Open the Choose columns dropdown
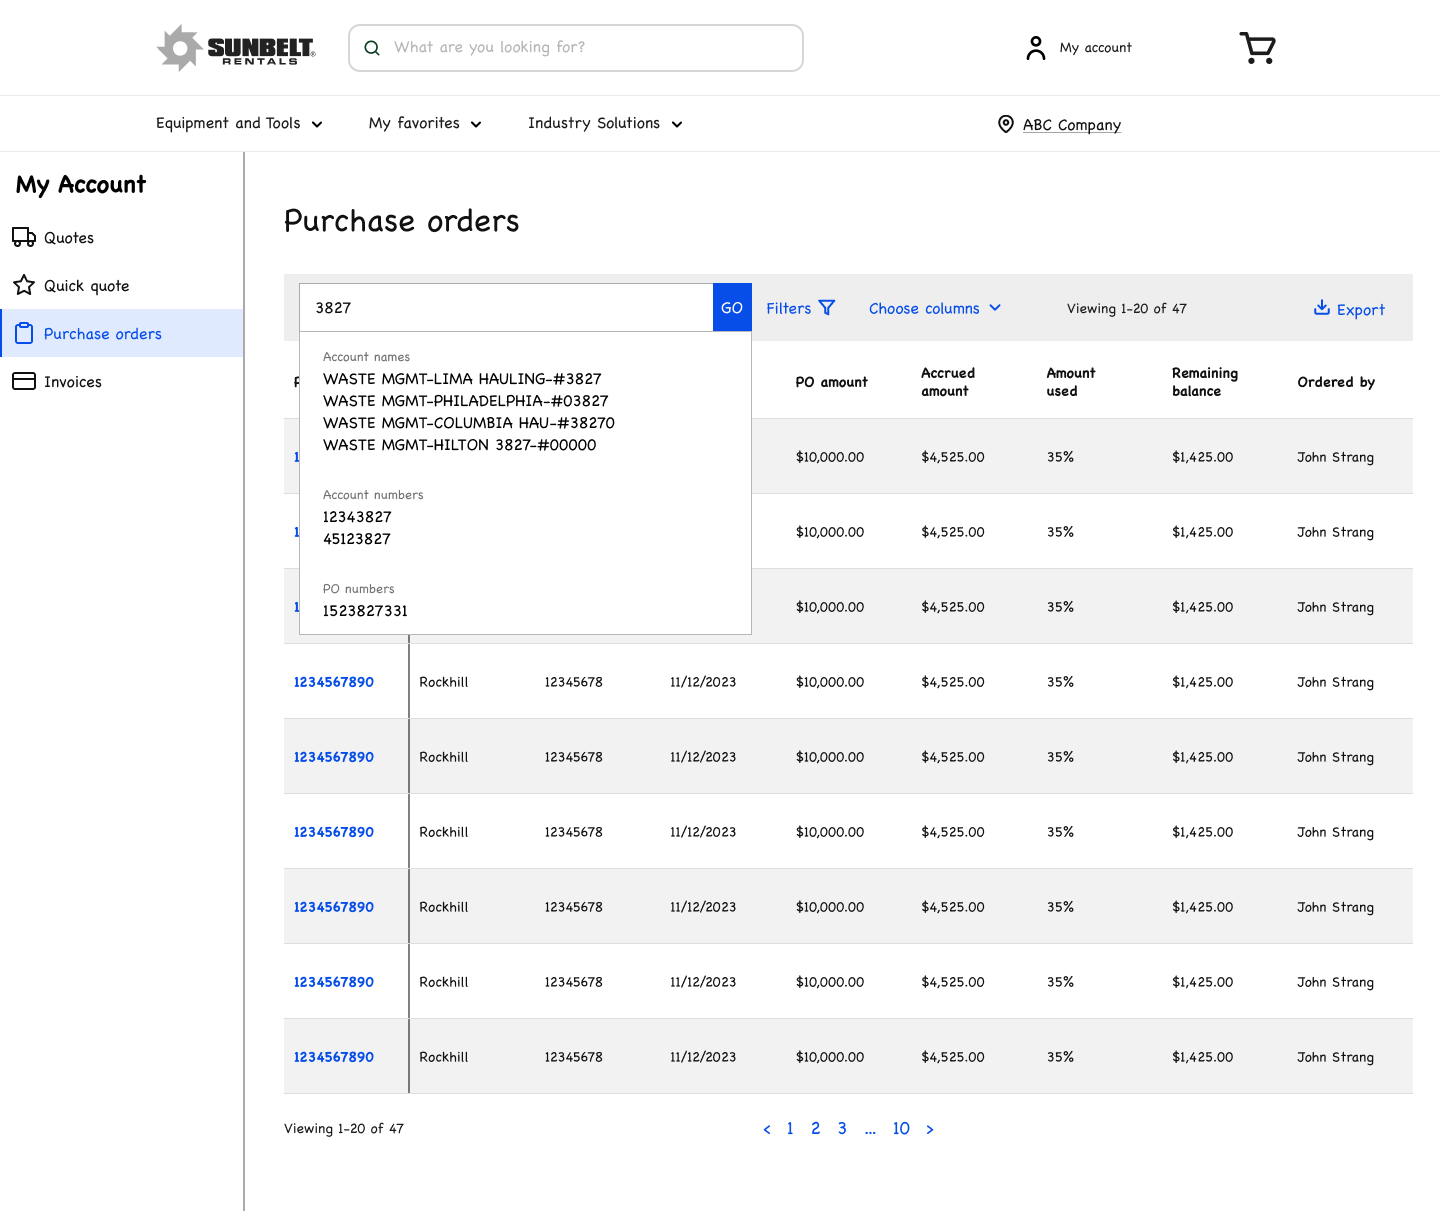 935,308
